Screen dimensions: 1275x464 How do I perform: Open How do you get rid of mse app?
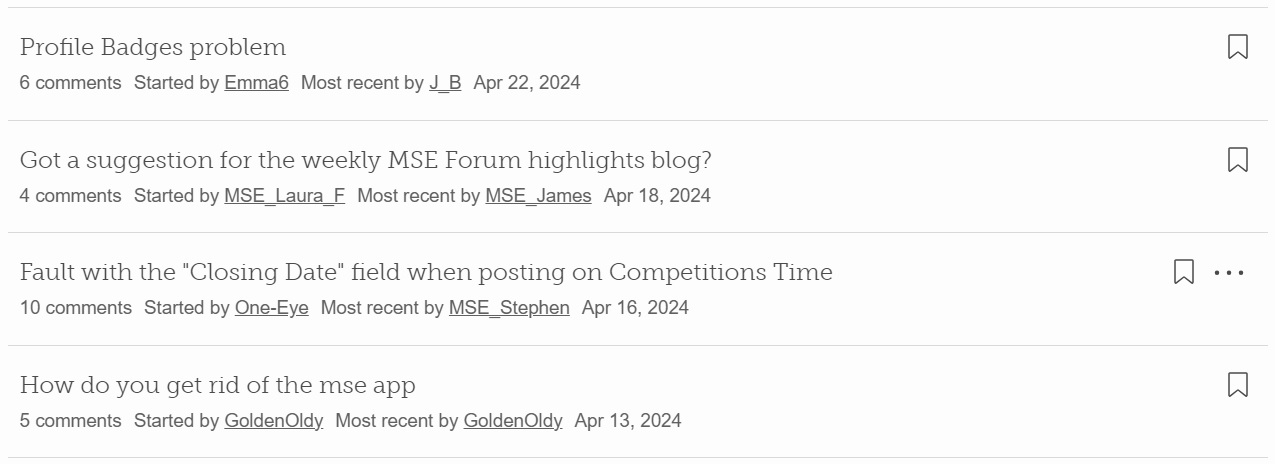coord(218,385)
